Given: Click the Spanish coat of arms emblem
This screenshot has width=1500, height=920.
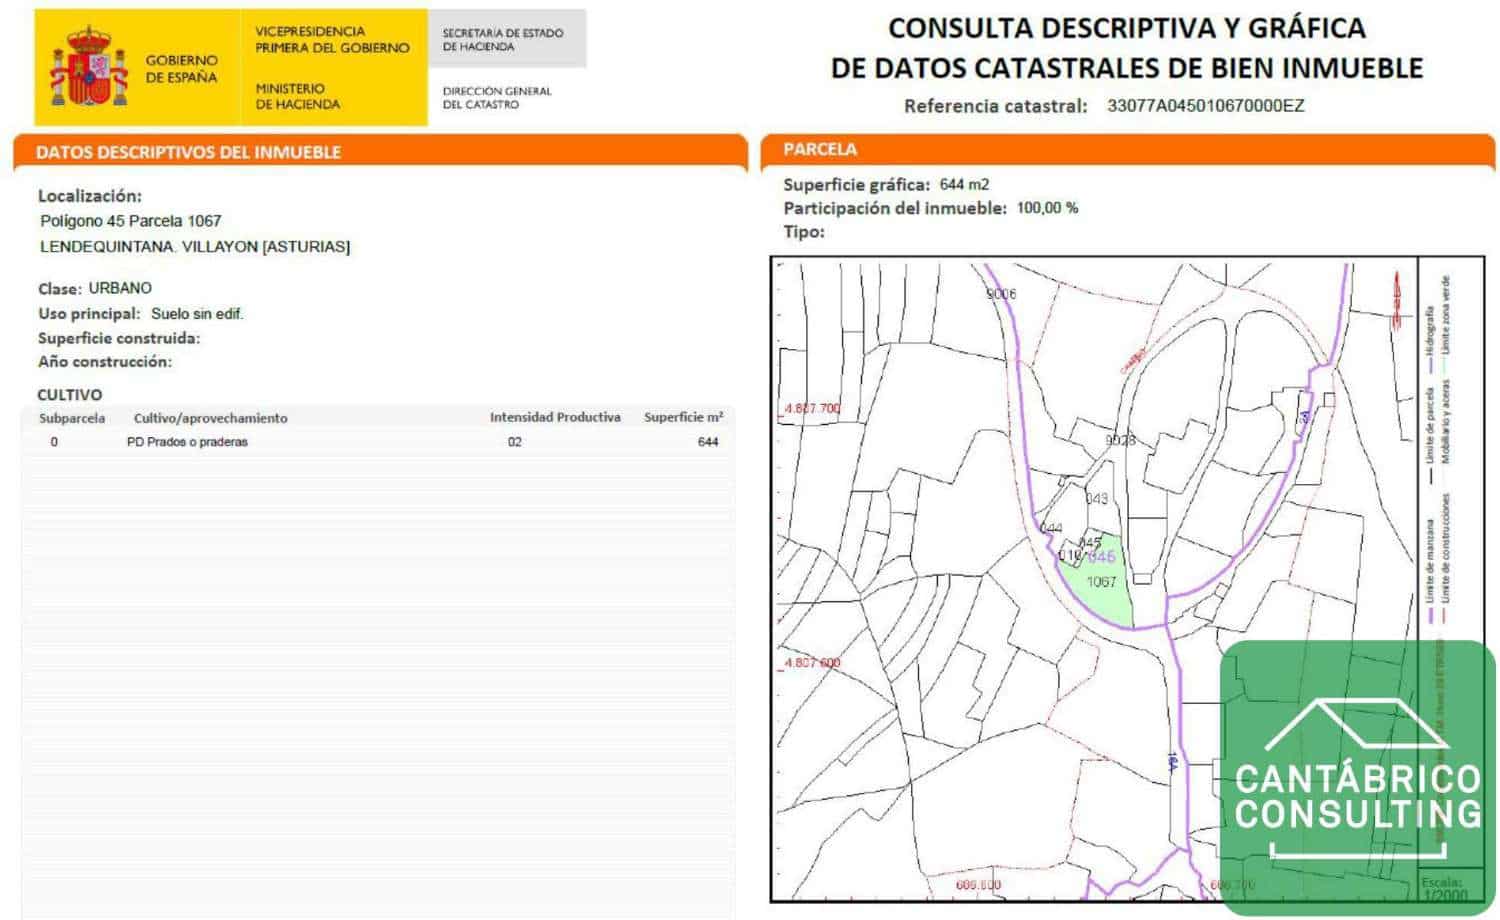Looking at the screenshot, I should 90,67.
